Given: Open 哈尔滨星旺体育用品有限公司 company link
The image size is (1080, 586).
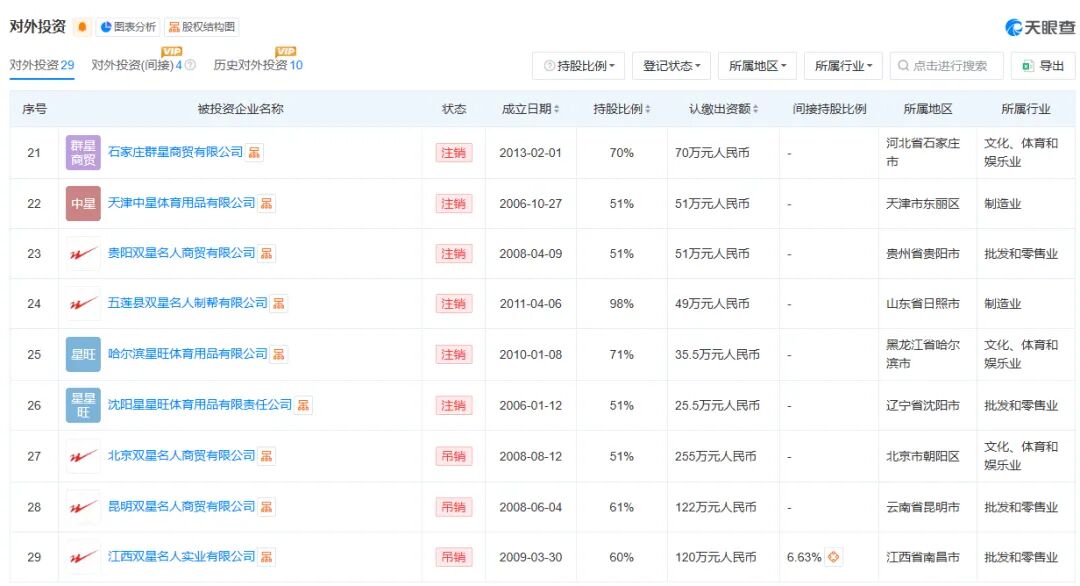Looking at the screenshot, I should (188, 354).
